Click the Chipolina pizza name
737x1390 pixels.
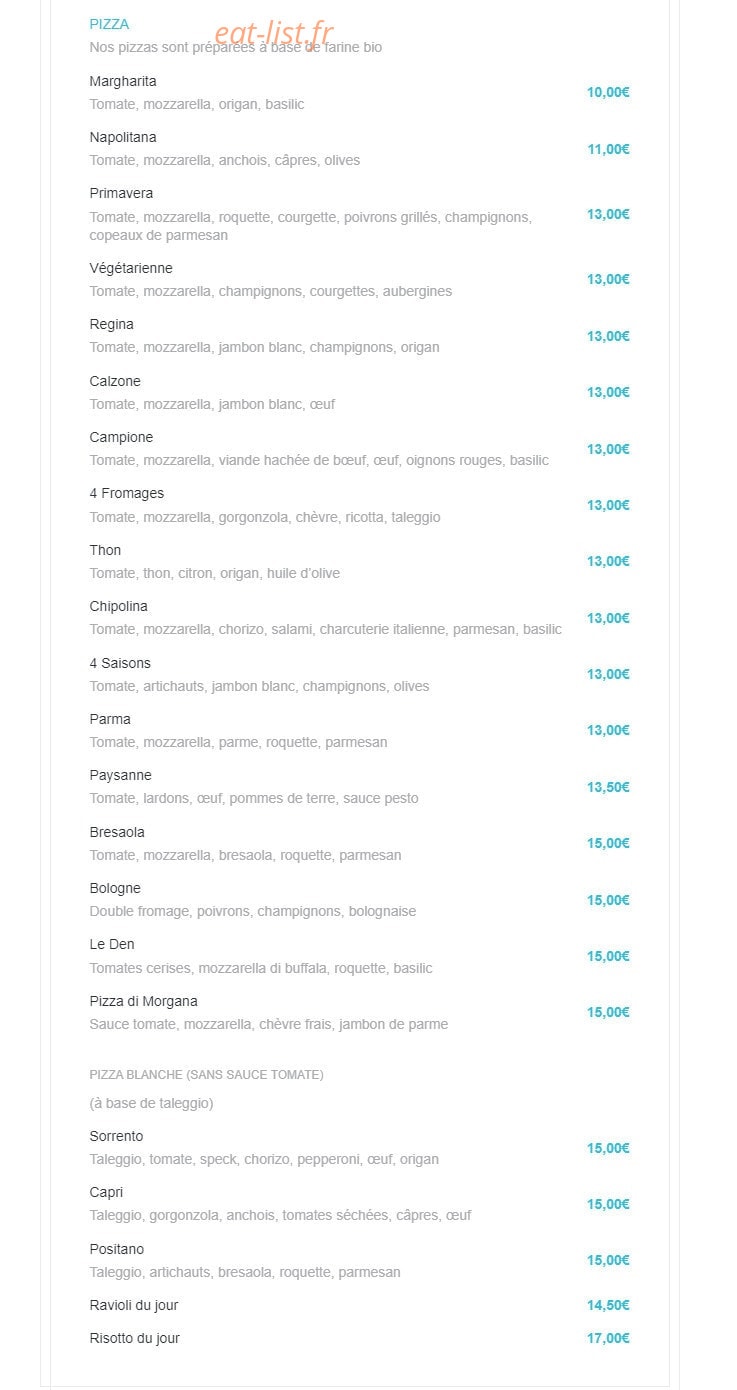119,606
